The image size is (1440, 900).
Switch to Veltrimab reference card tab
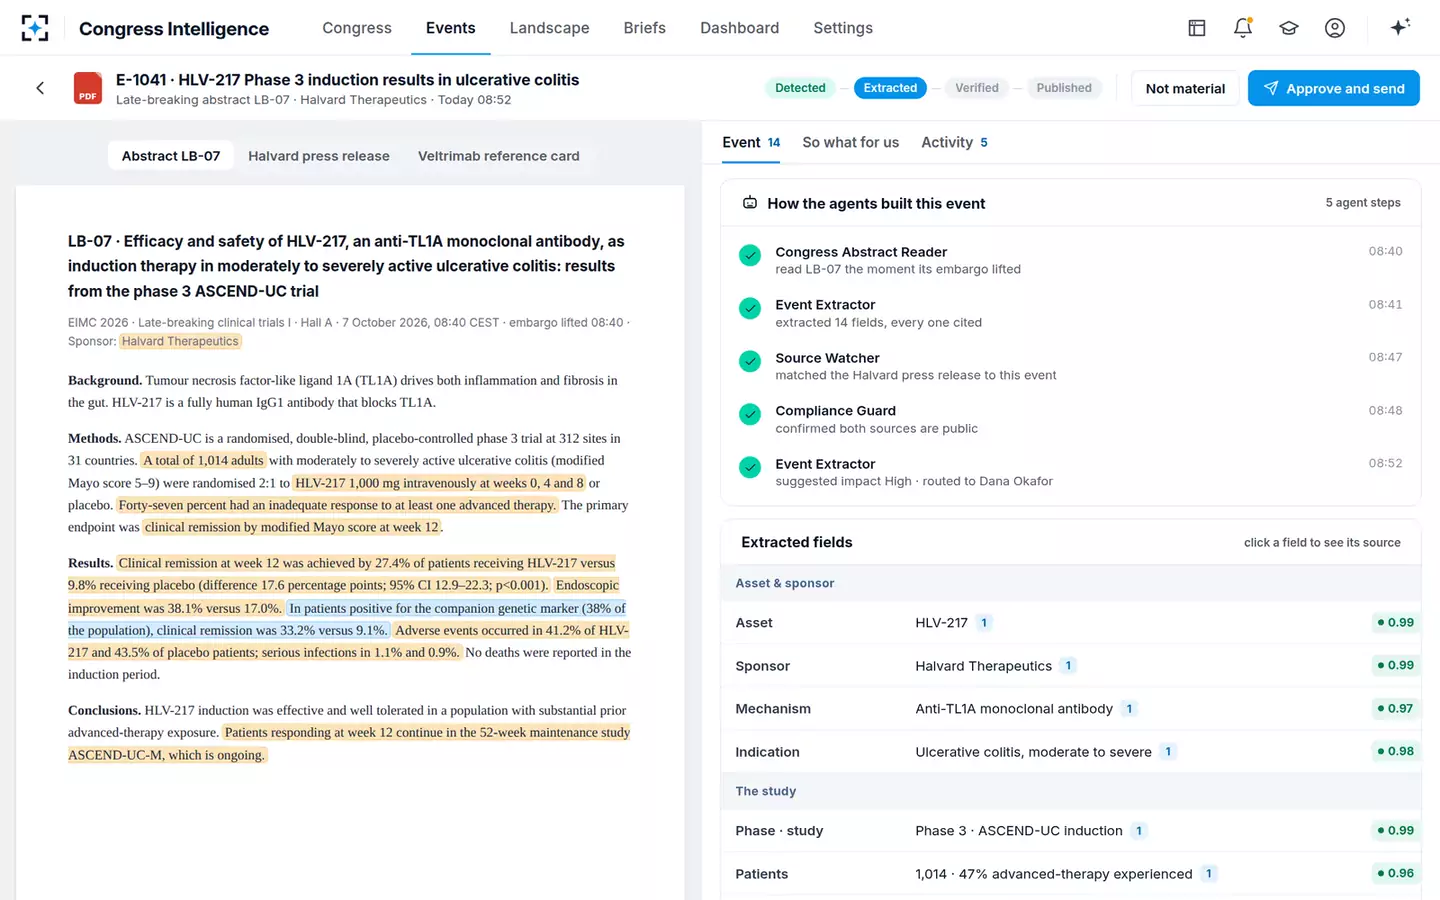coord(499,156)
